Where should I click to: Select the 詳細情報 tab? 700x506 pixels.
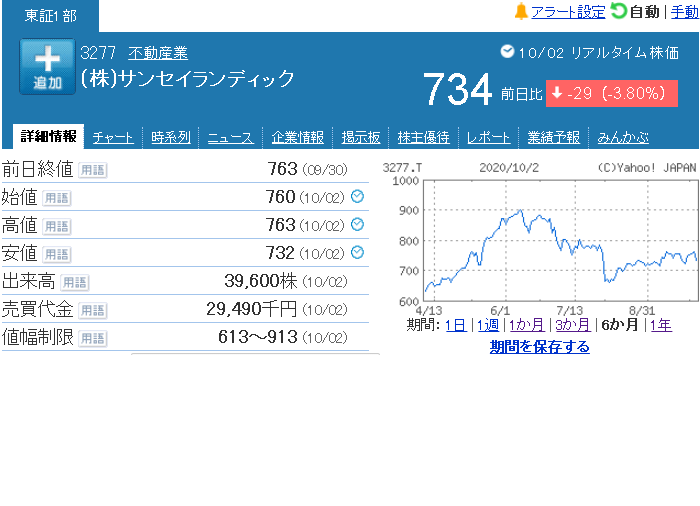coord(48,136)
